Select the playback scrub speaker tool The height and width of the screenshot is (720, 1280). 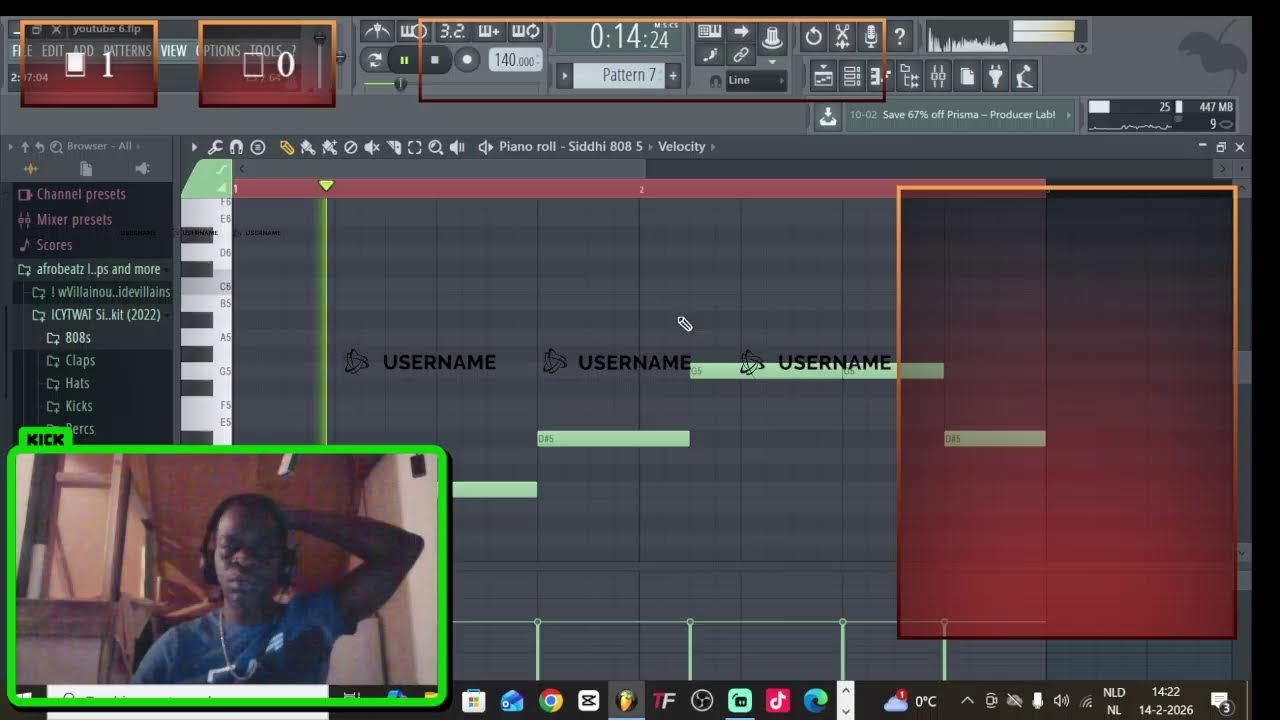[x=457, y=147]
